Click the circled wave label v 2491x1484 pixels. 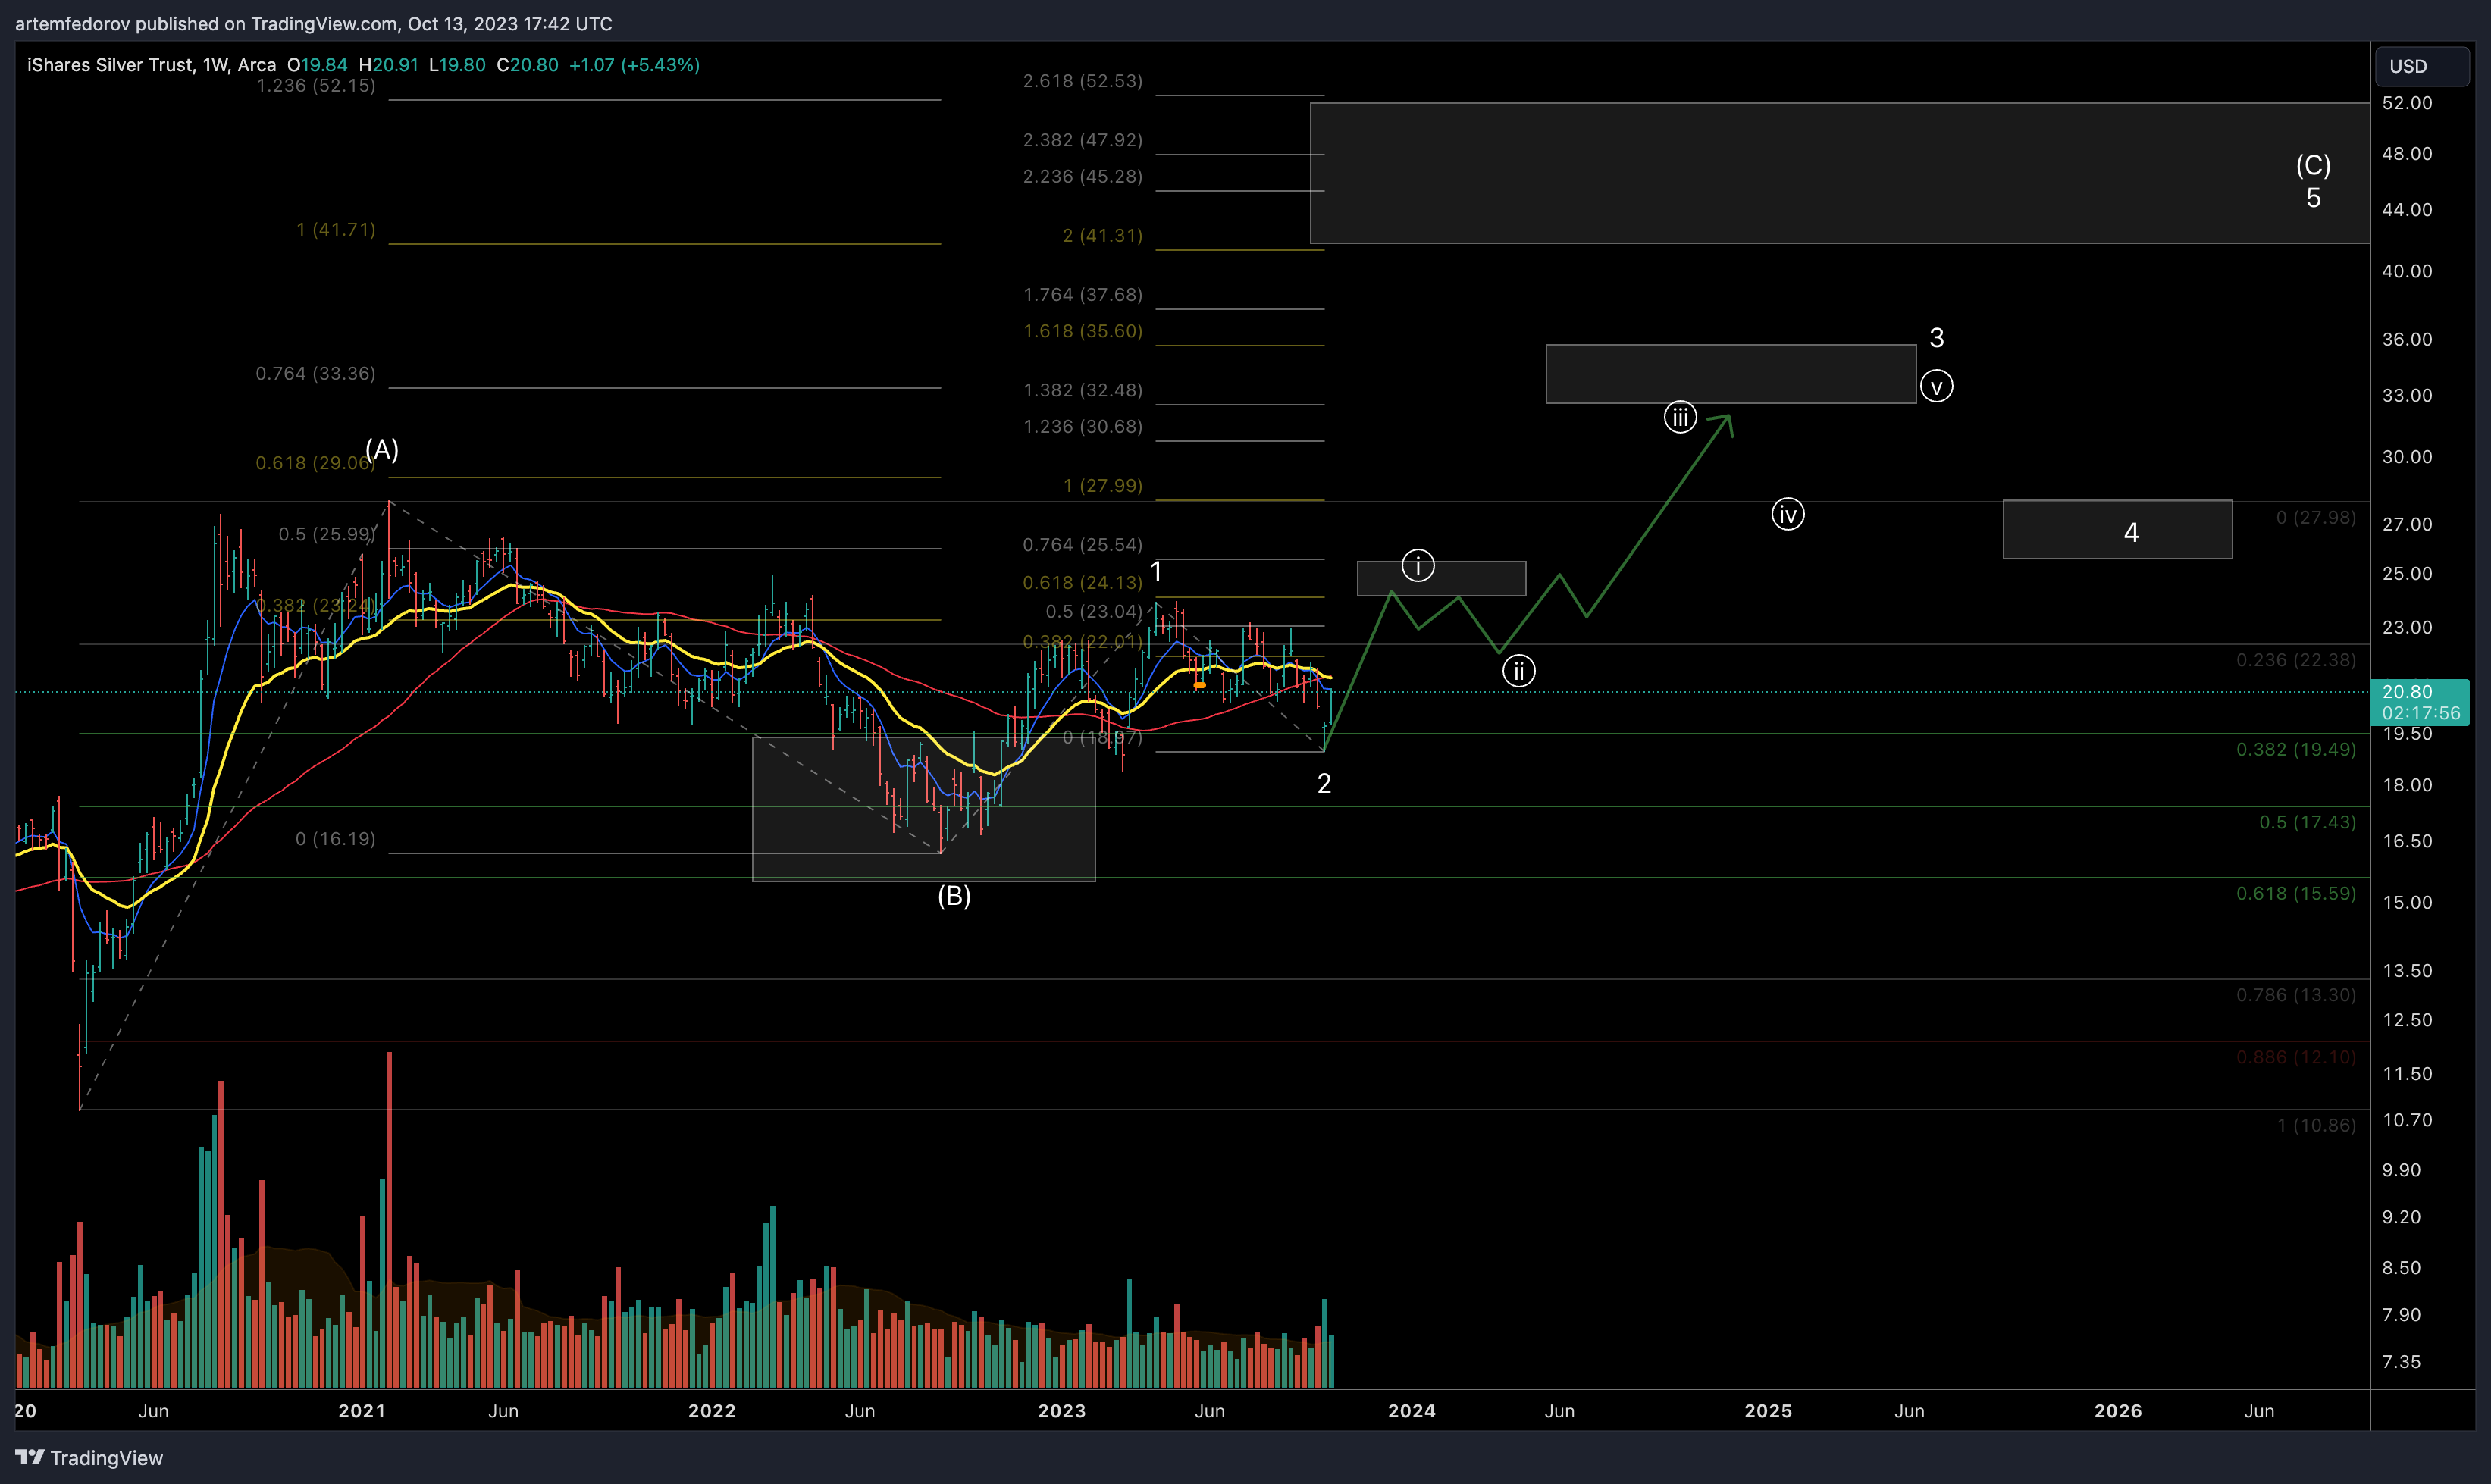[1937, 386]
